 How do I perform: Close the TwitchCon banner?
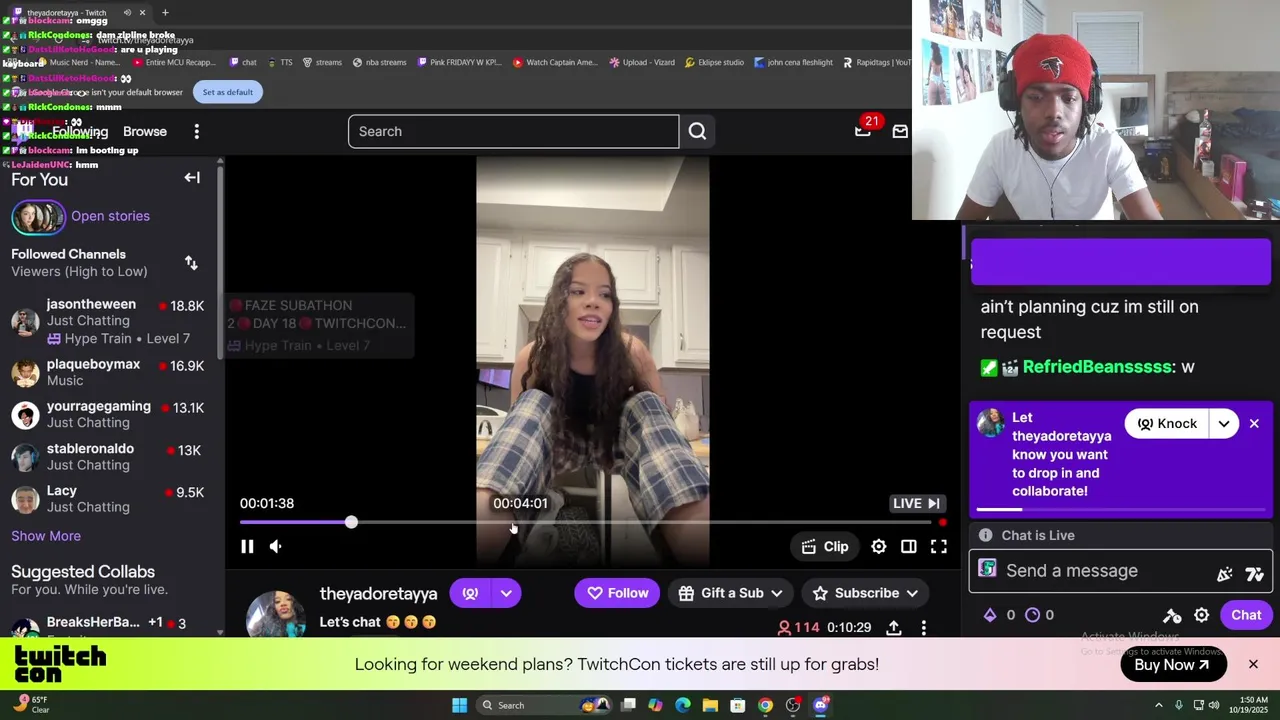coord(1253,664)
